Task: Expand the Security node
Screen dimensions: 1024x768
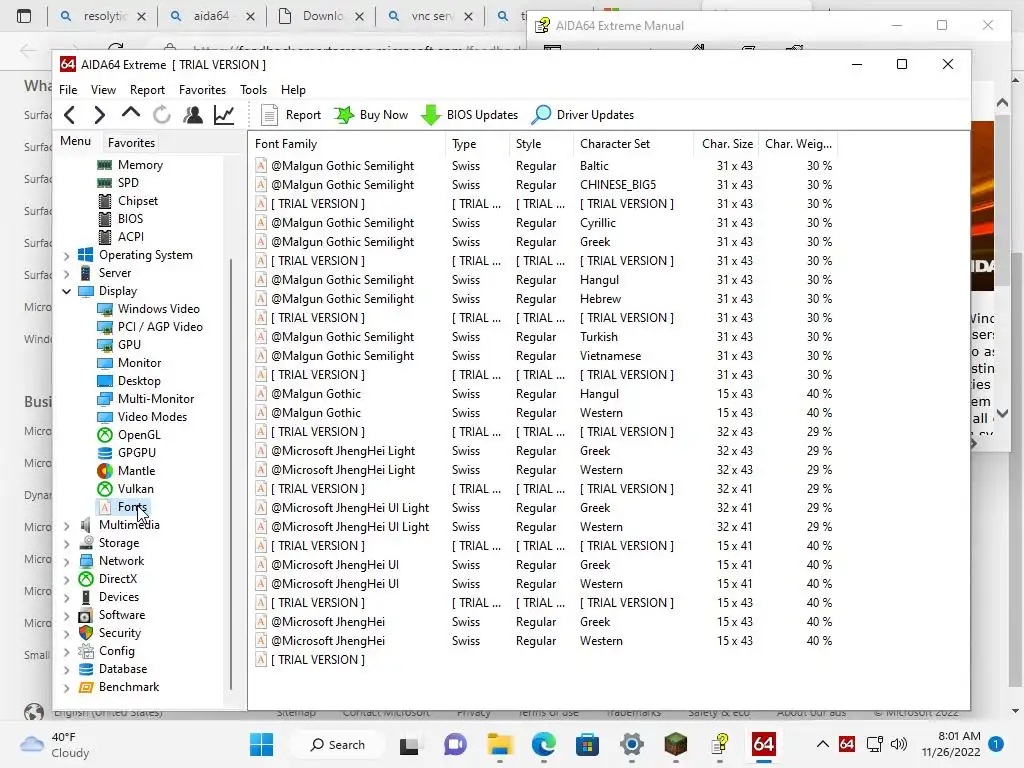Action: pos(67,633)
